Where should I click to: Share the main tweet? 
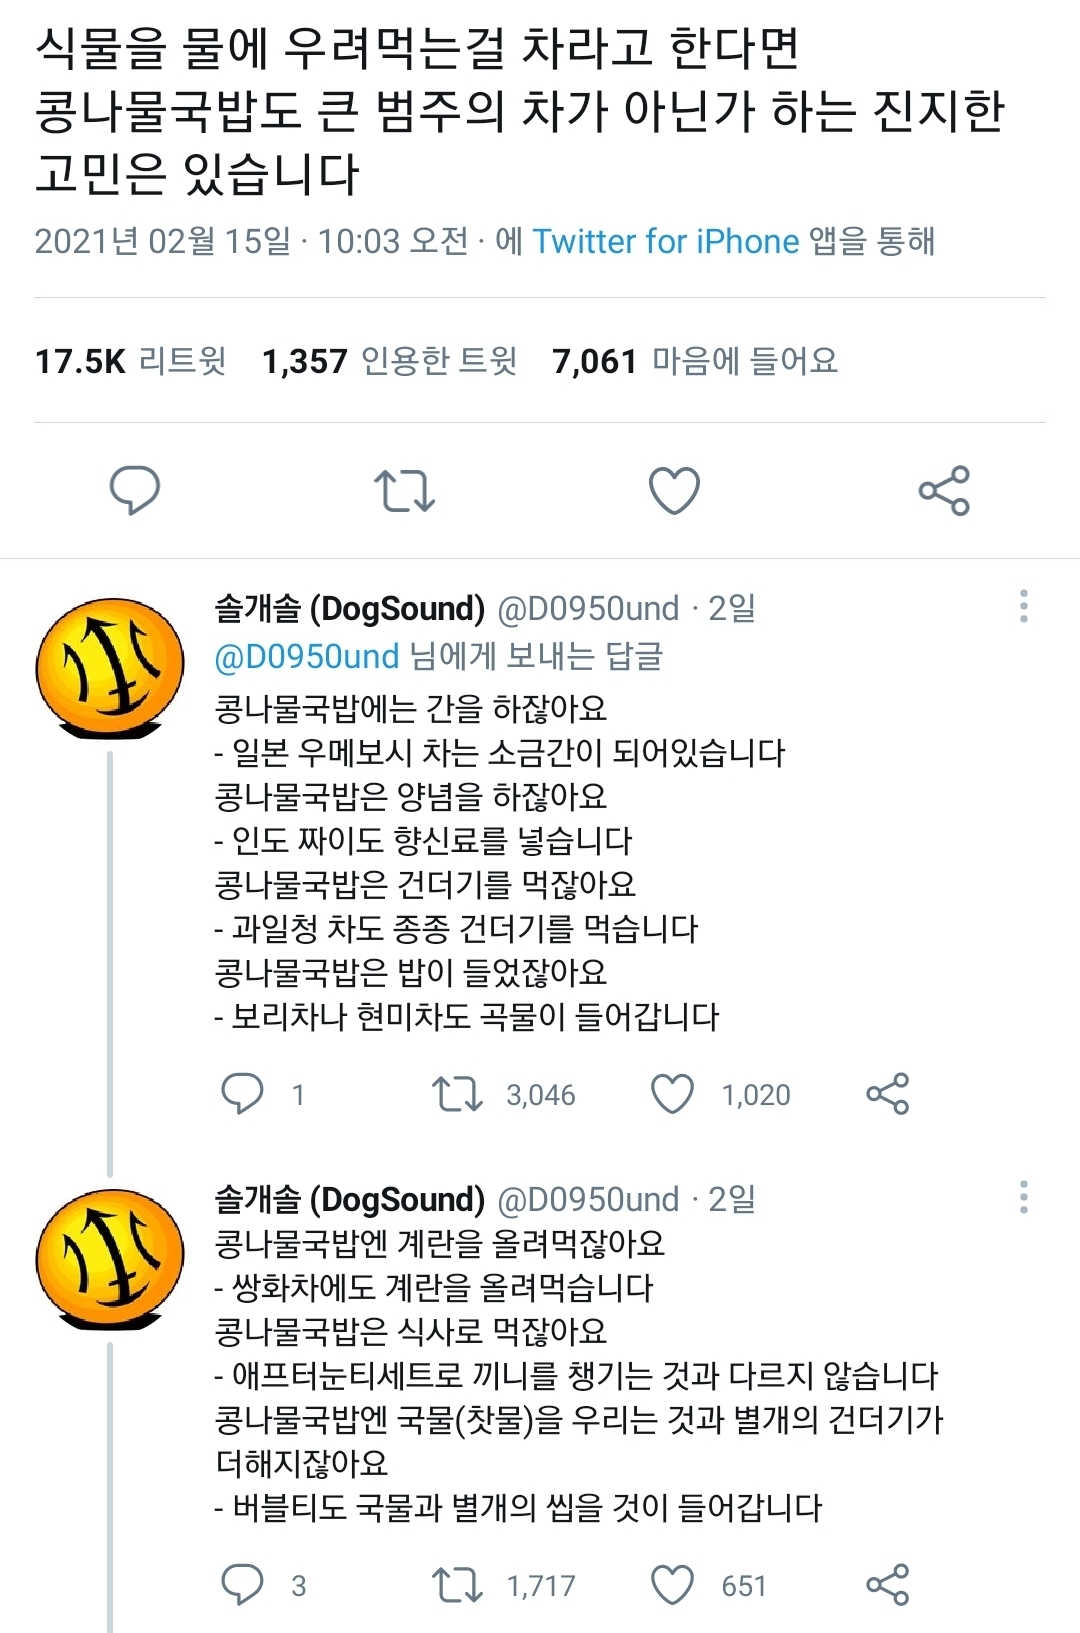click(x=944, y=490)
